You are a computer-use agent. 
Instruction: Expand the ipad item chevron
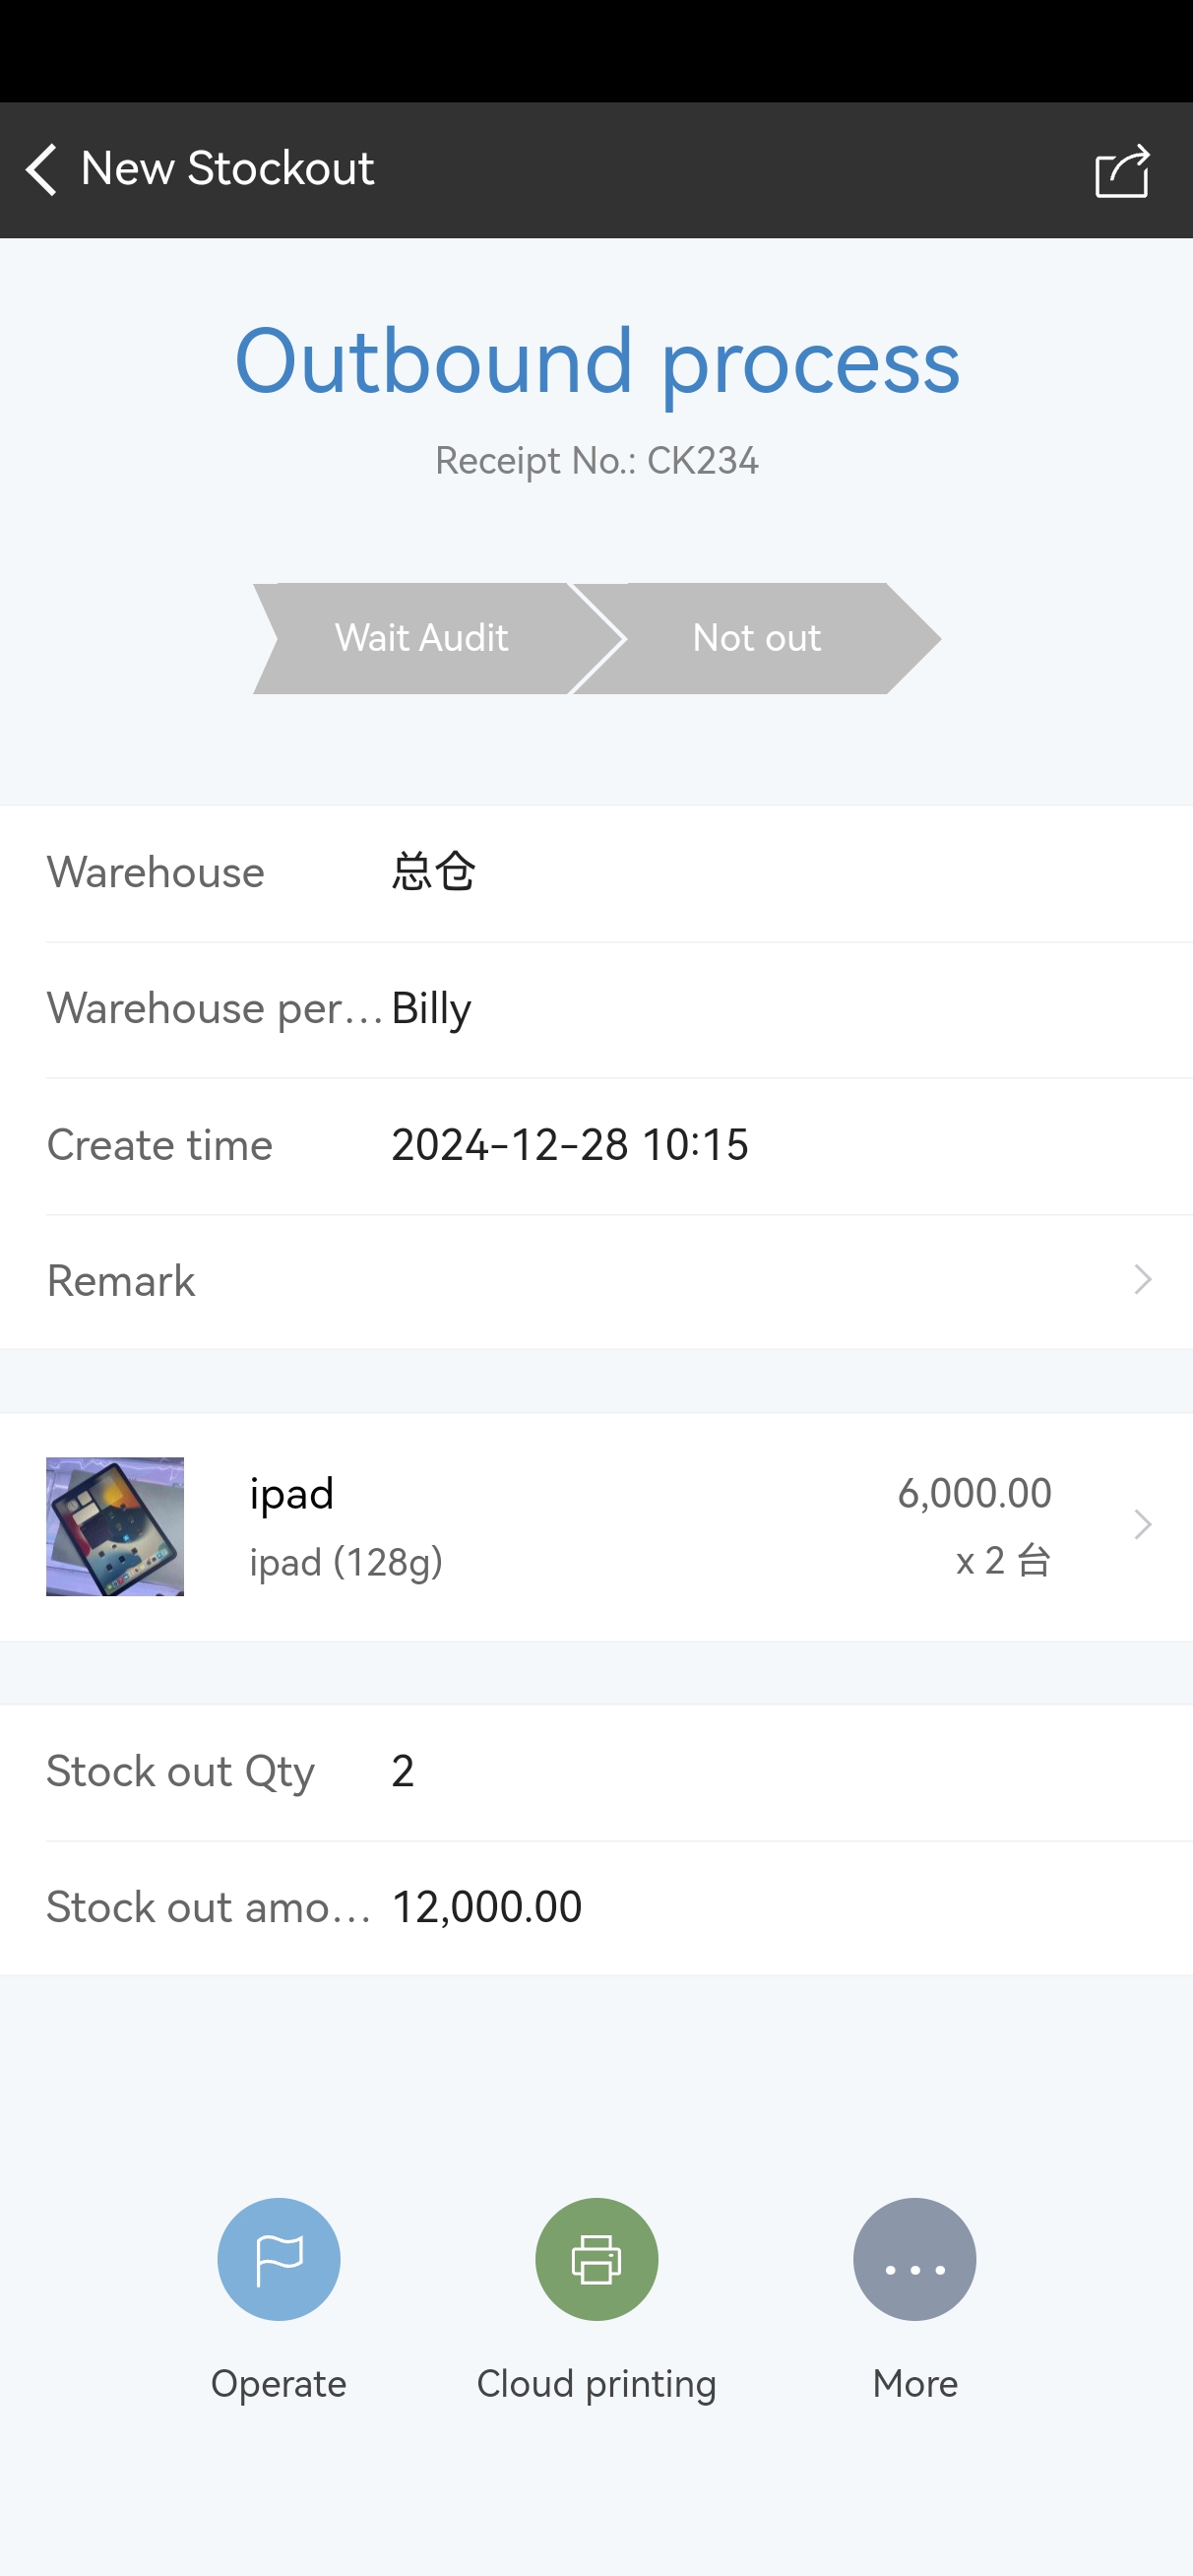[1142, 1525]
